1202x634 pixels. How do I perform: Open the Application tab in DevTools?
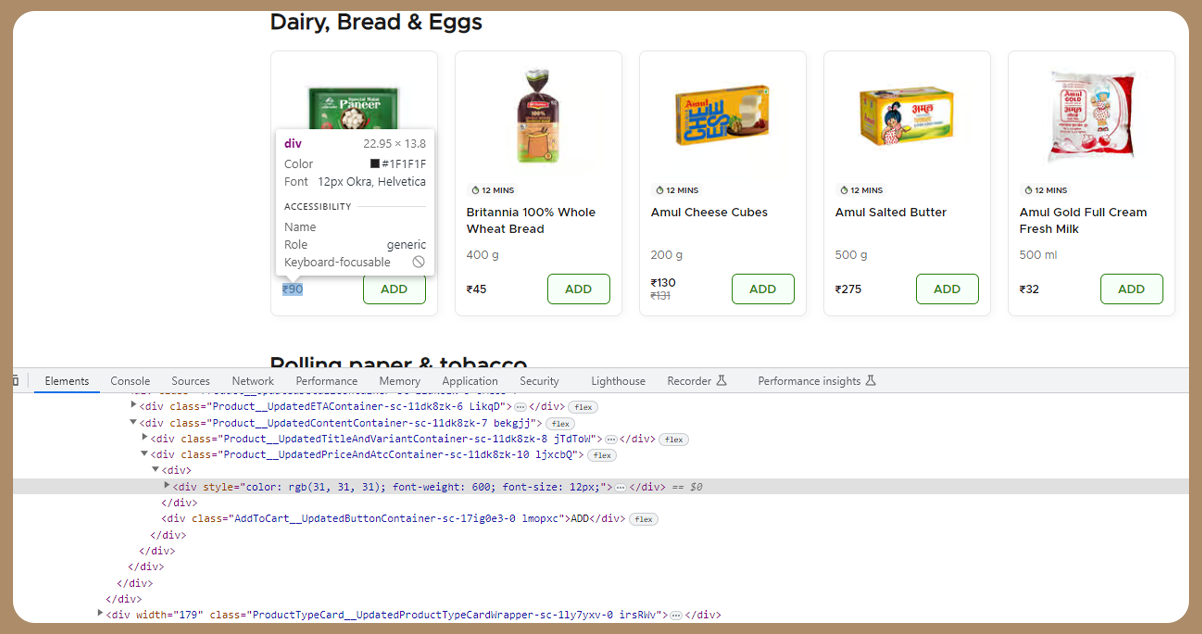pos(470,380)
